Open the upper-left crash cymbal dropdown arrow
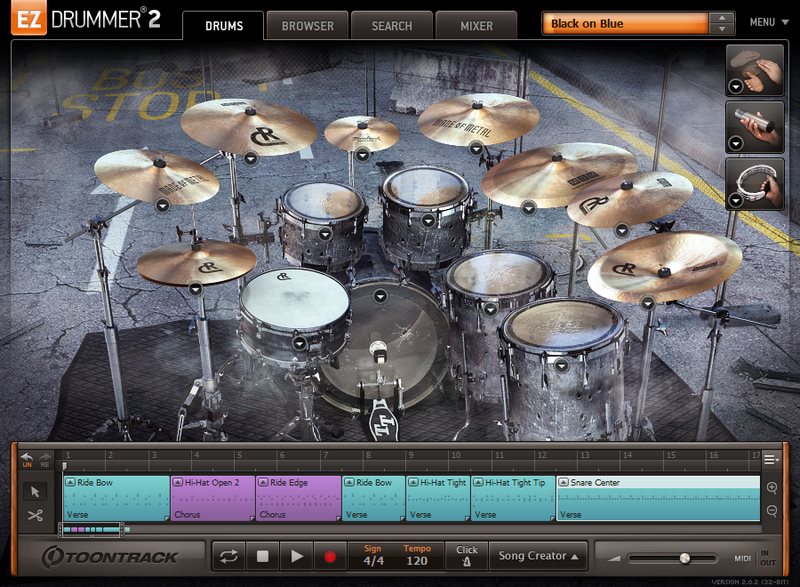 250,159
